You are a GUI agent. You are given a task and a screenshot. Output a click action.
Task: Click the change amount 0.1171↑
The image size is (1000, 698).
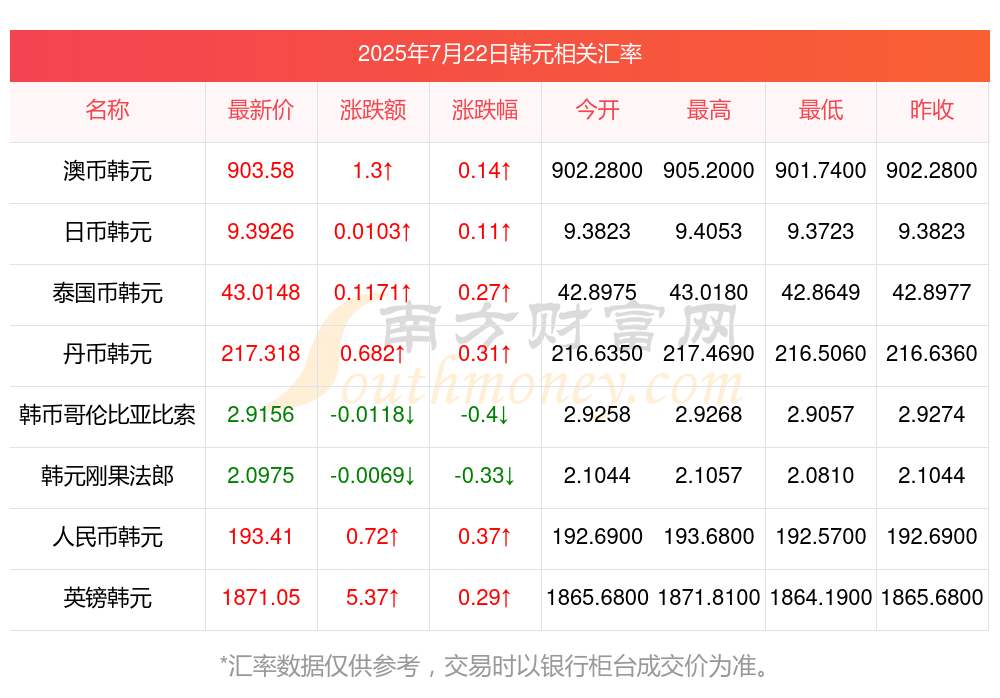click(x=373, y=293)
